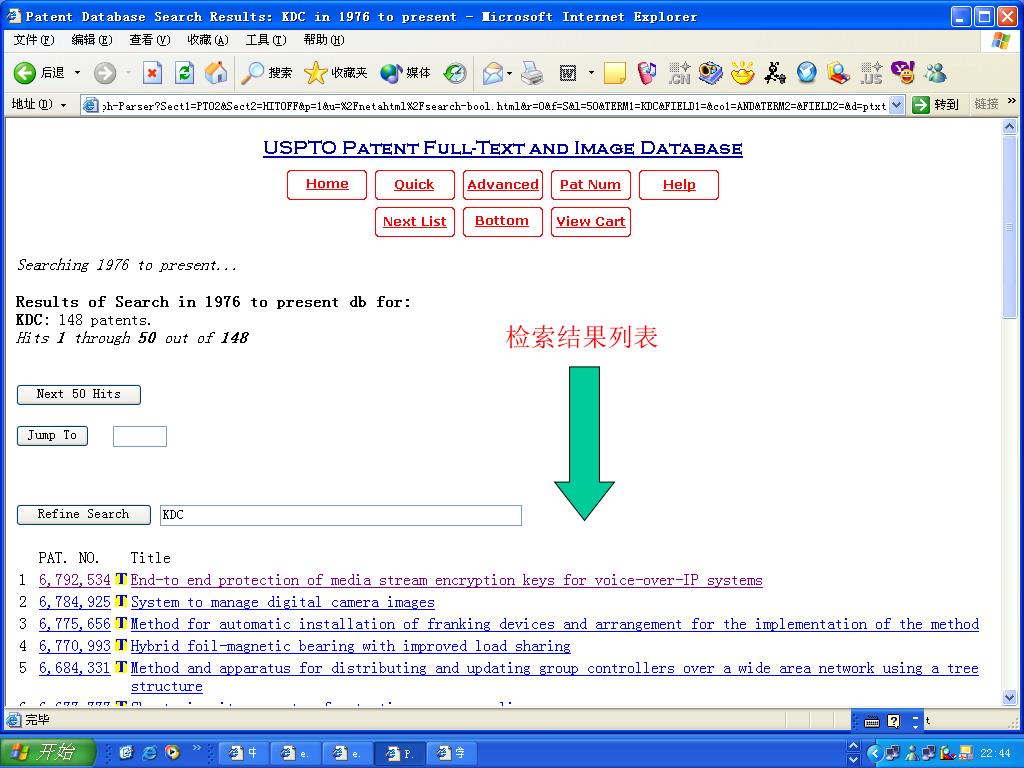1024x768 pixels.
Task: Click the Edit with Word icon
Action: (568, 72)
